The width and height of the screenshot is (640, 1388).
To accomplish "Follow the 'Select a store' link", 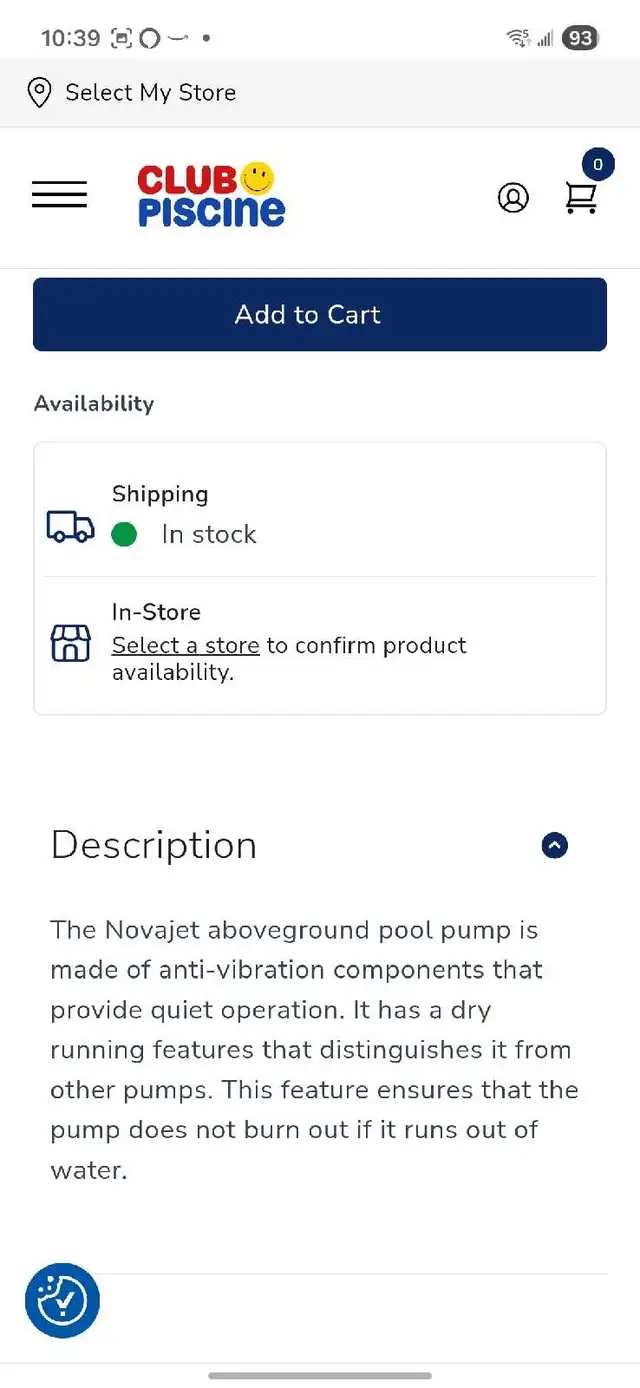I will click(185, 646).
